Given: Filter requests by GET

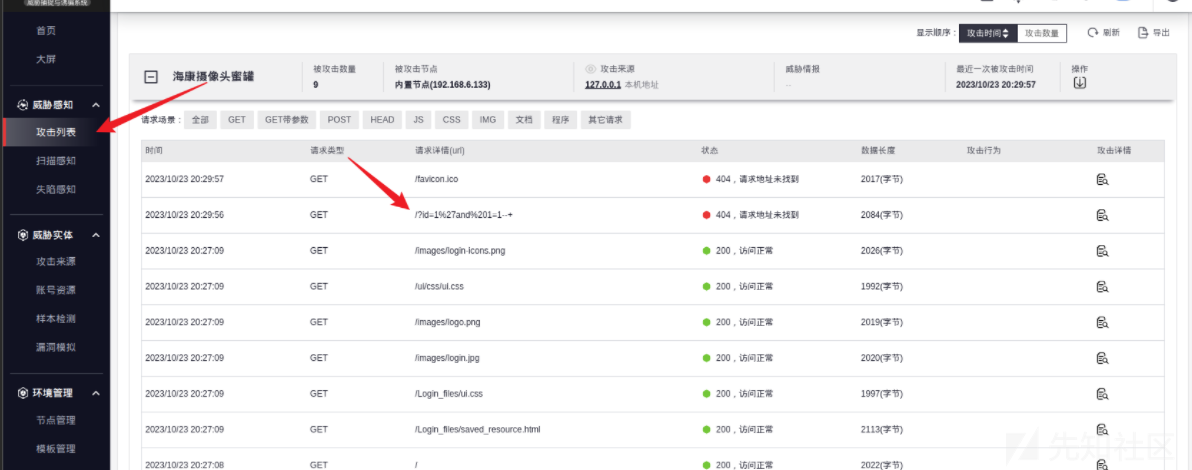Looking at the screenshot, I should pyautogui.click(x=237, y=120).
